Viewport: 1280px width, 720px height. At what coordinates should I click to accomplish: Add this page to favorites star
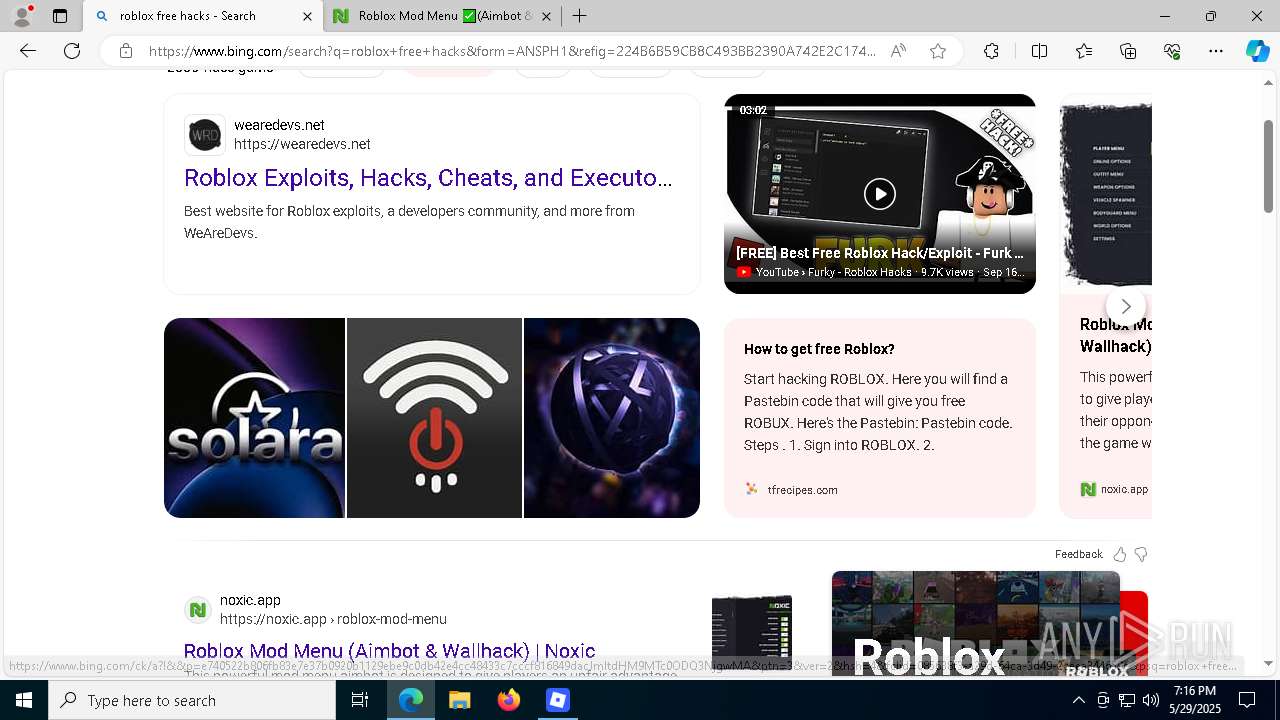[x=938, y=51]
